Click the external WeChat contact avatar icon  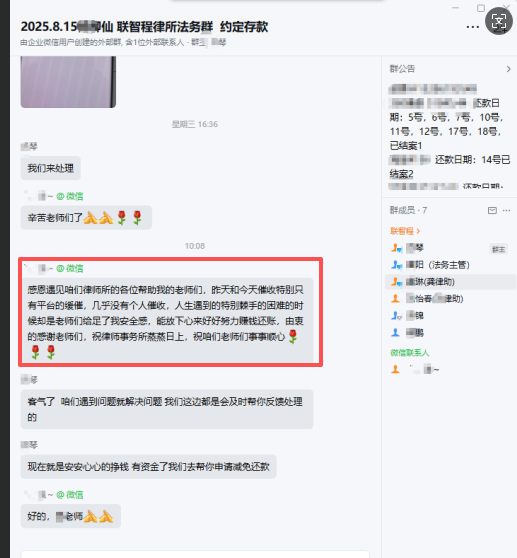[395, 370]
